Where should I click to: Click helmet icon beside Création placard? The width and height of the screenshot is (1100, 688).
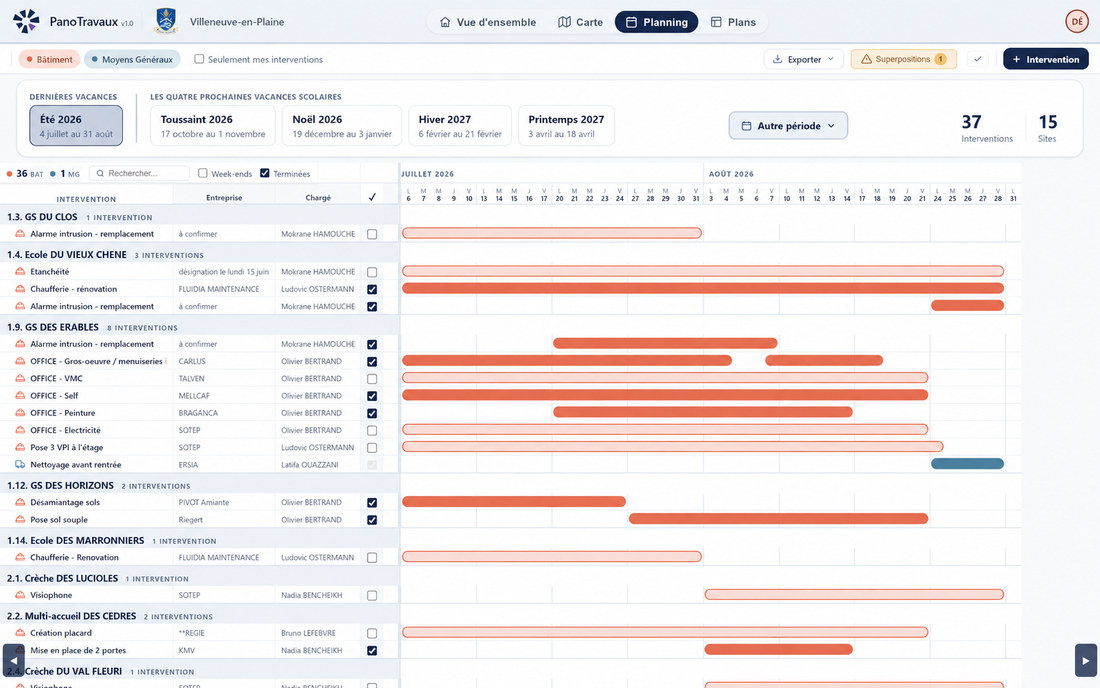20,633
